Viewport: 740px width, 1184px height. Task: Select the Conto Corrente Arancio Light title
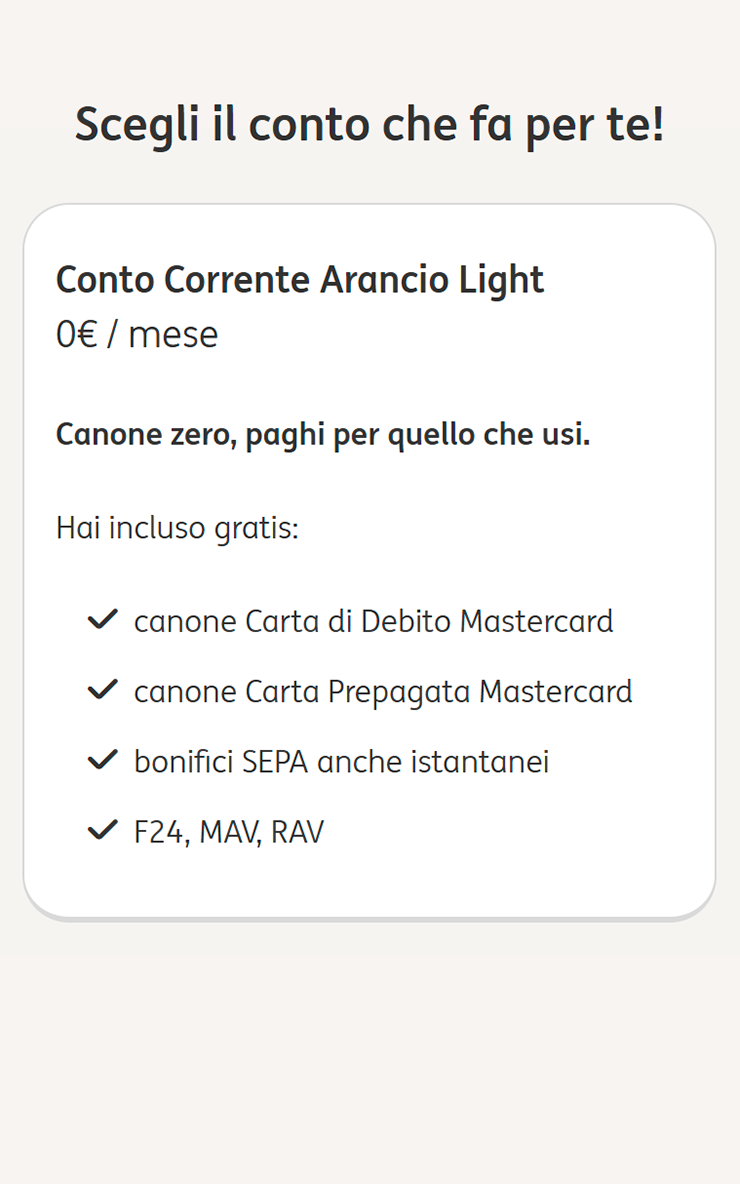pos(300,281)
